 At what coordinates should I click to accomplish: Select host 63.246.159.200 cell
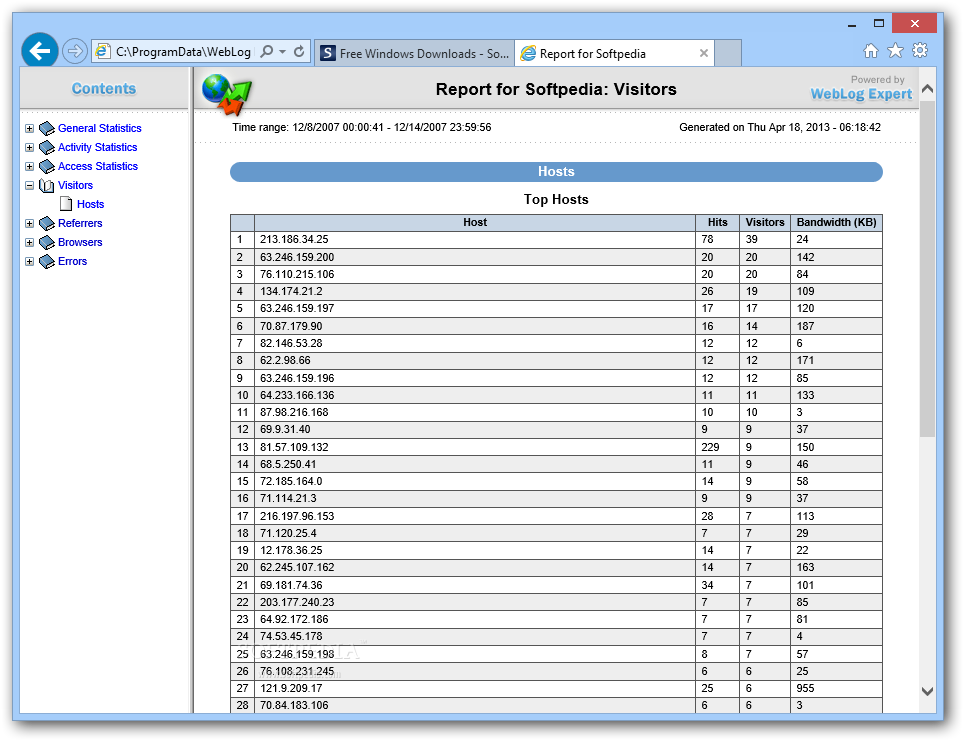475,257
